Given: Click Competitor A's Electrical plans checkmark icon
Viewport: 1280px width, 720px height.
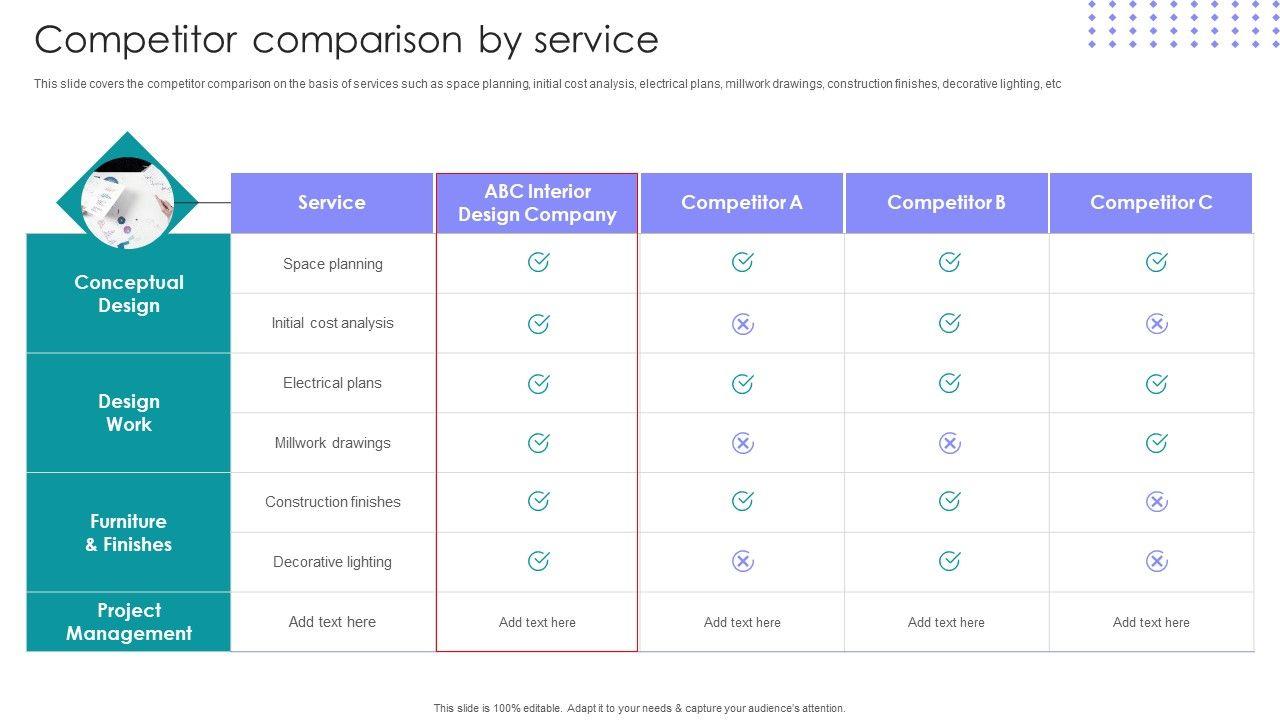Looking at the screenshot, I should pos(742,383).
